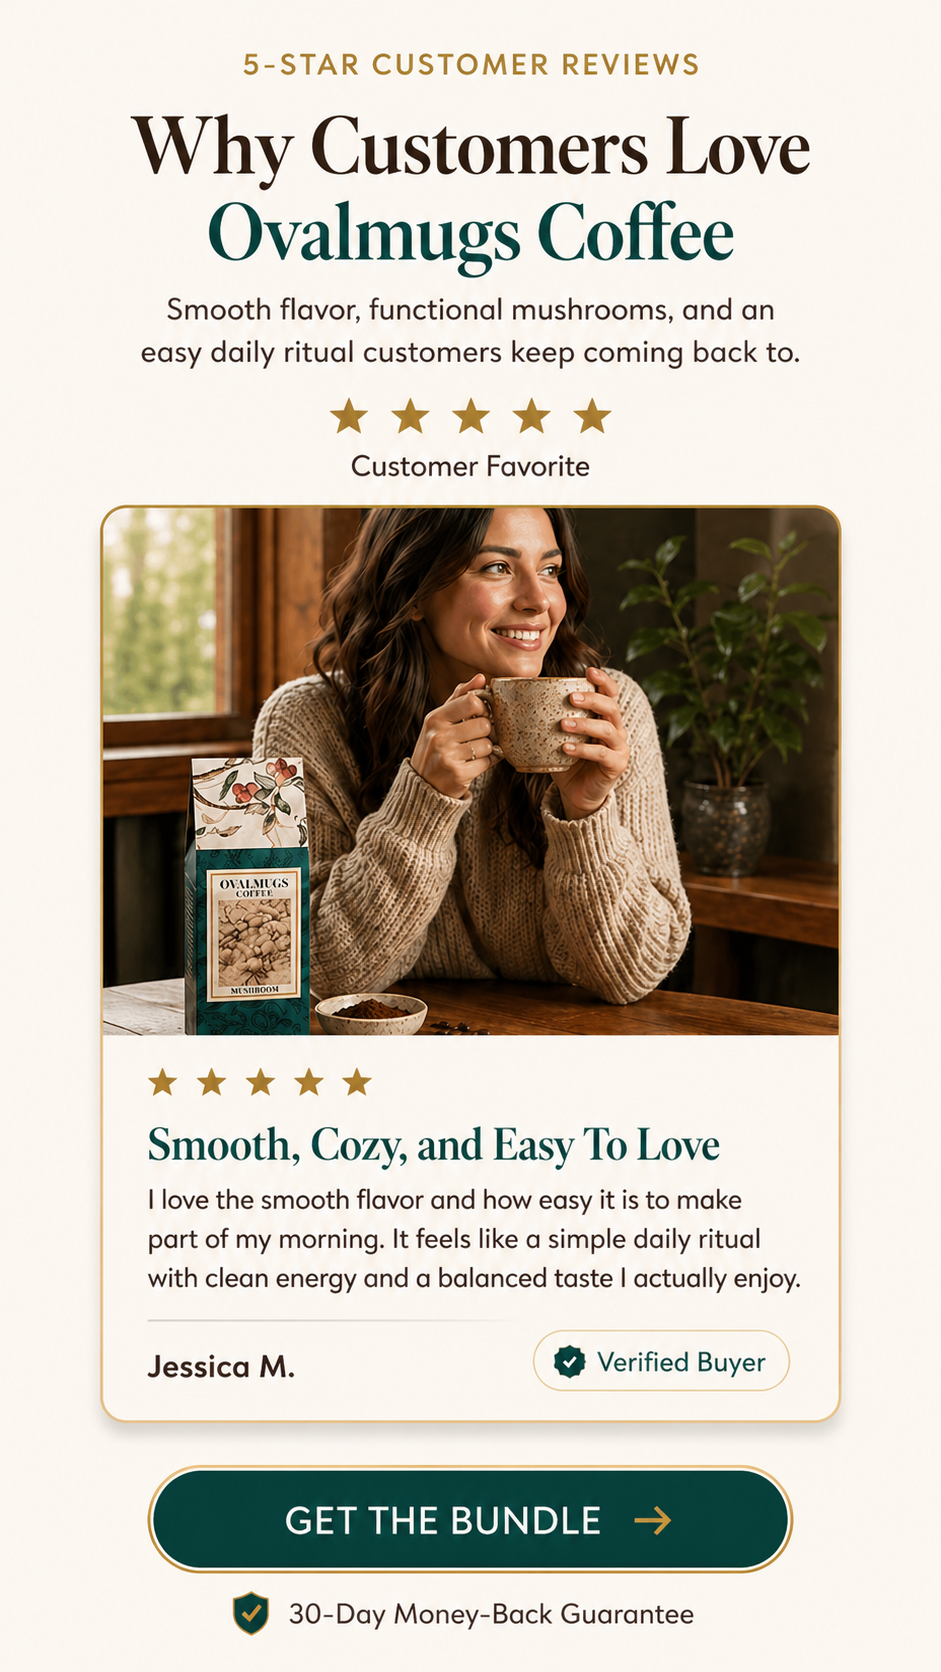Click the Ovalmugs coffee bag in the photo
Image resolution: width=941 pixels, height=1672 pixels.
point(249,895)
